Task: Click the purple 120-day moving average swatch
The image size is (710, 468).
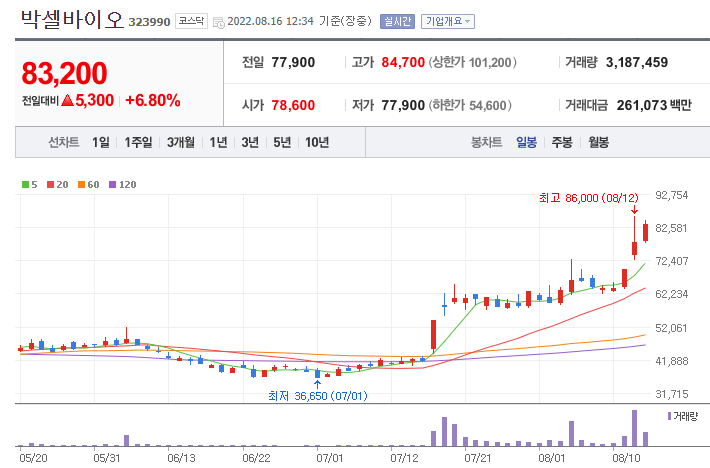Action: (x=113, y=185)
